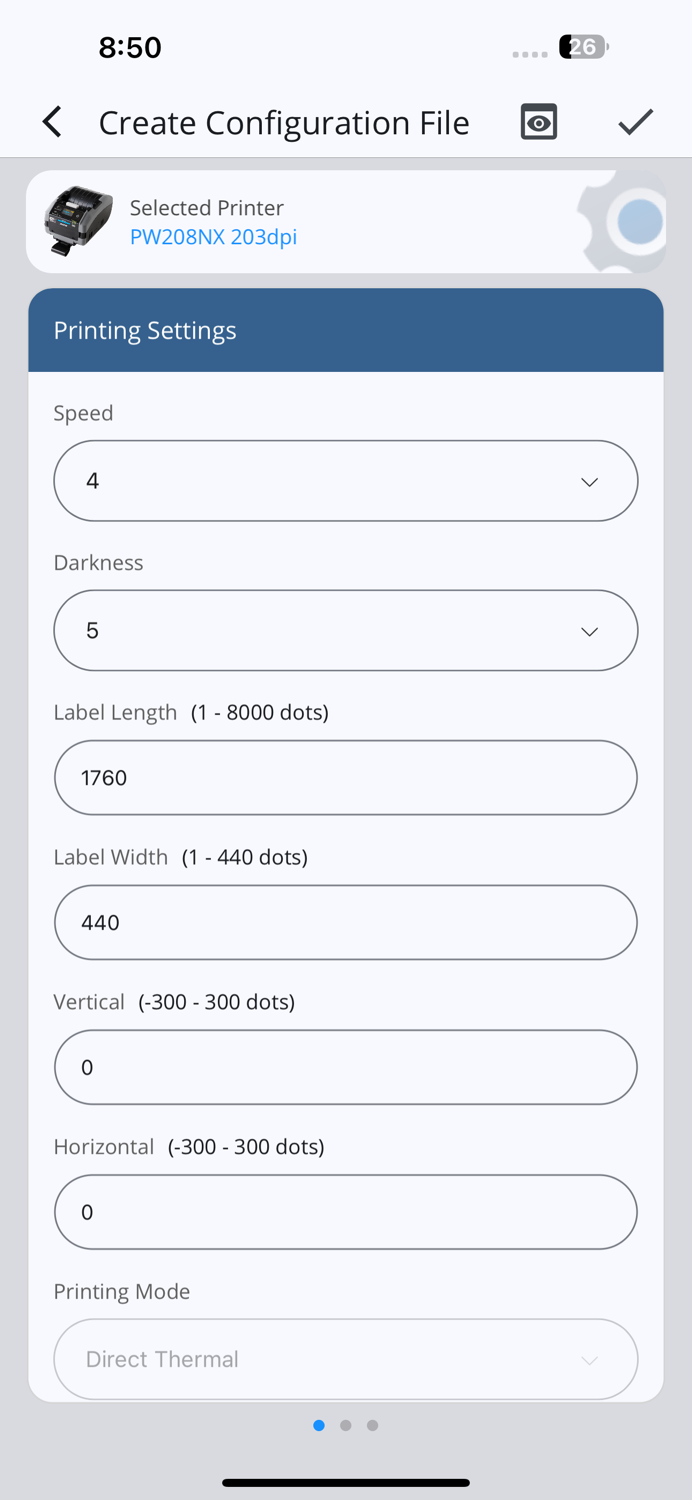Click the Label Width input field
Viewport: 692px width, 1500px height.
pos(345,922)
